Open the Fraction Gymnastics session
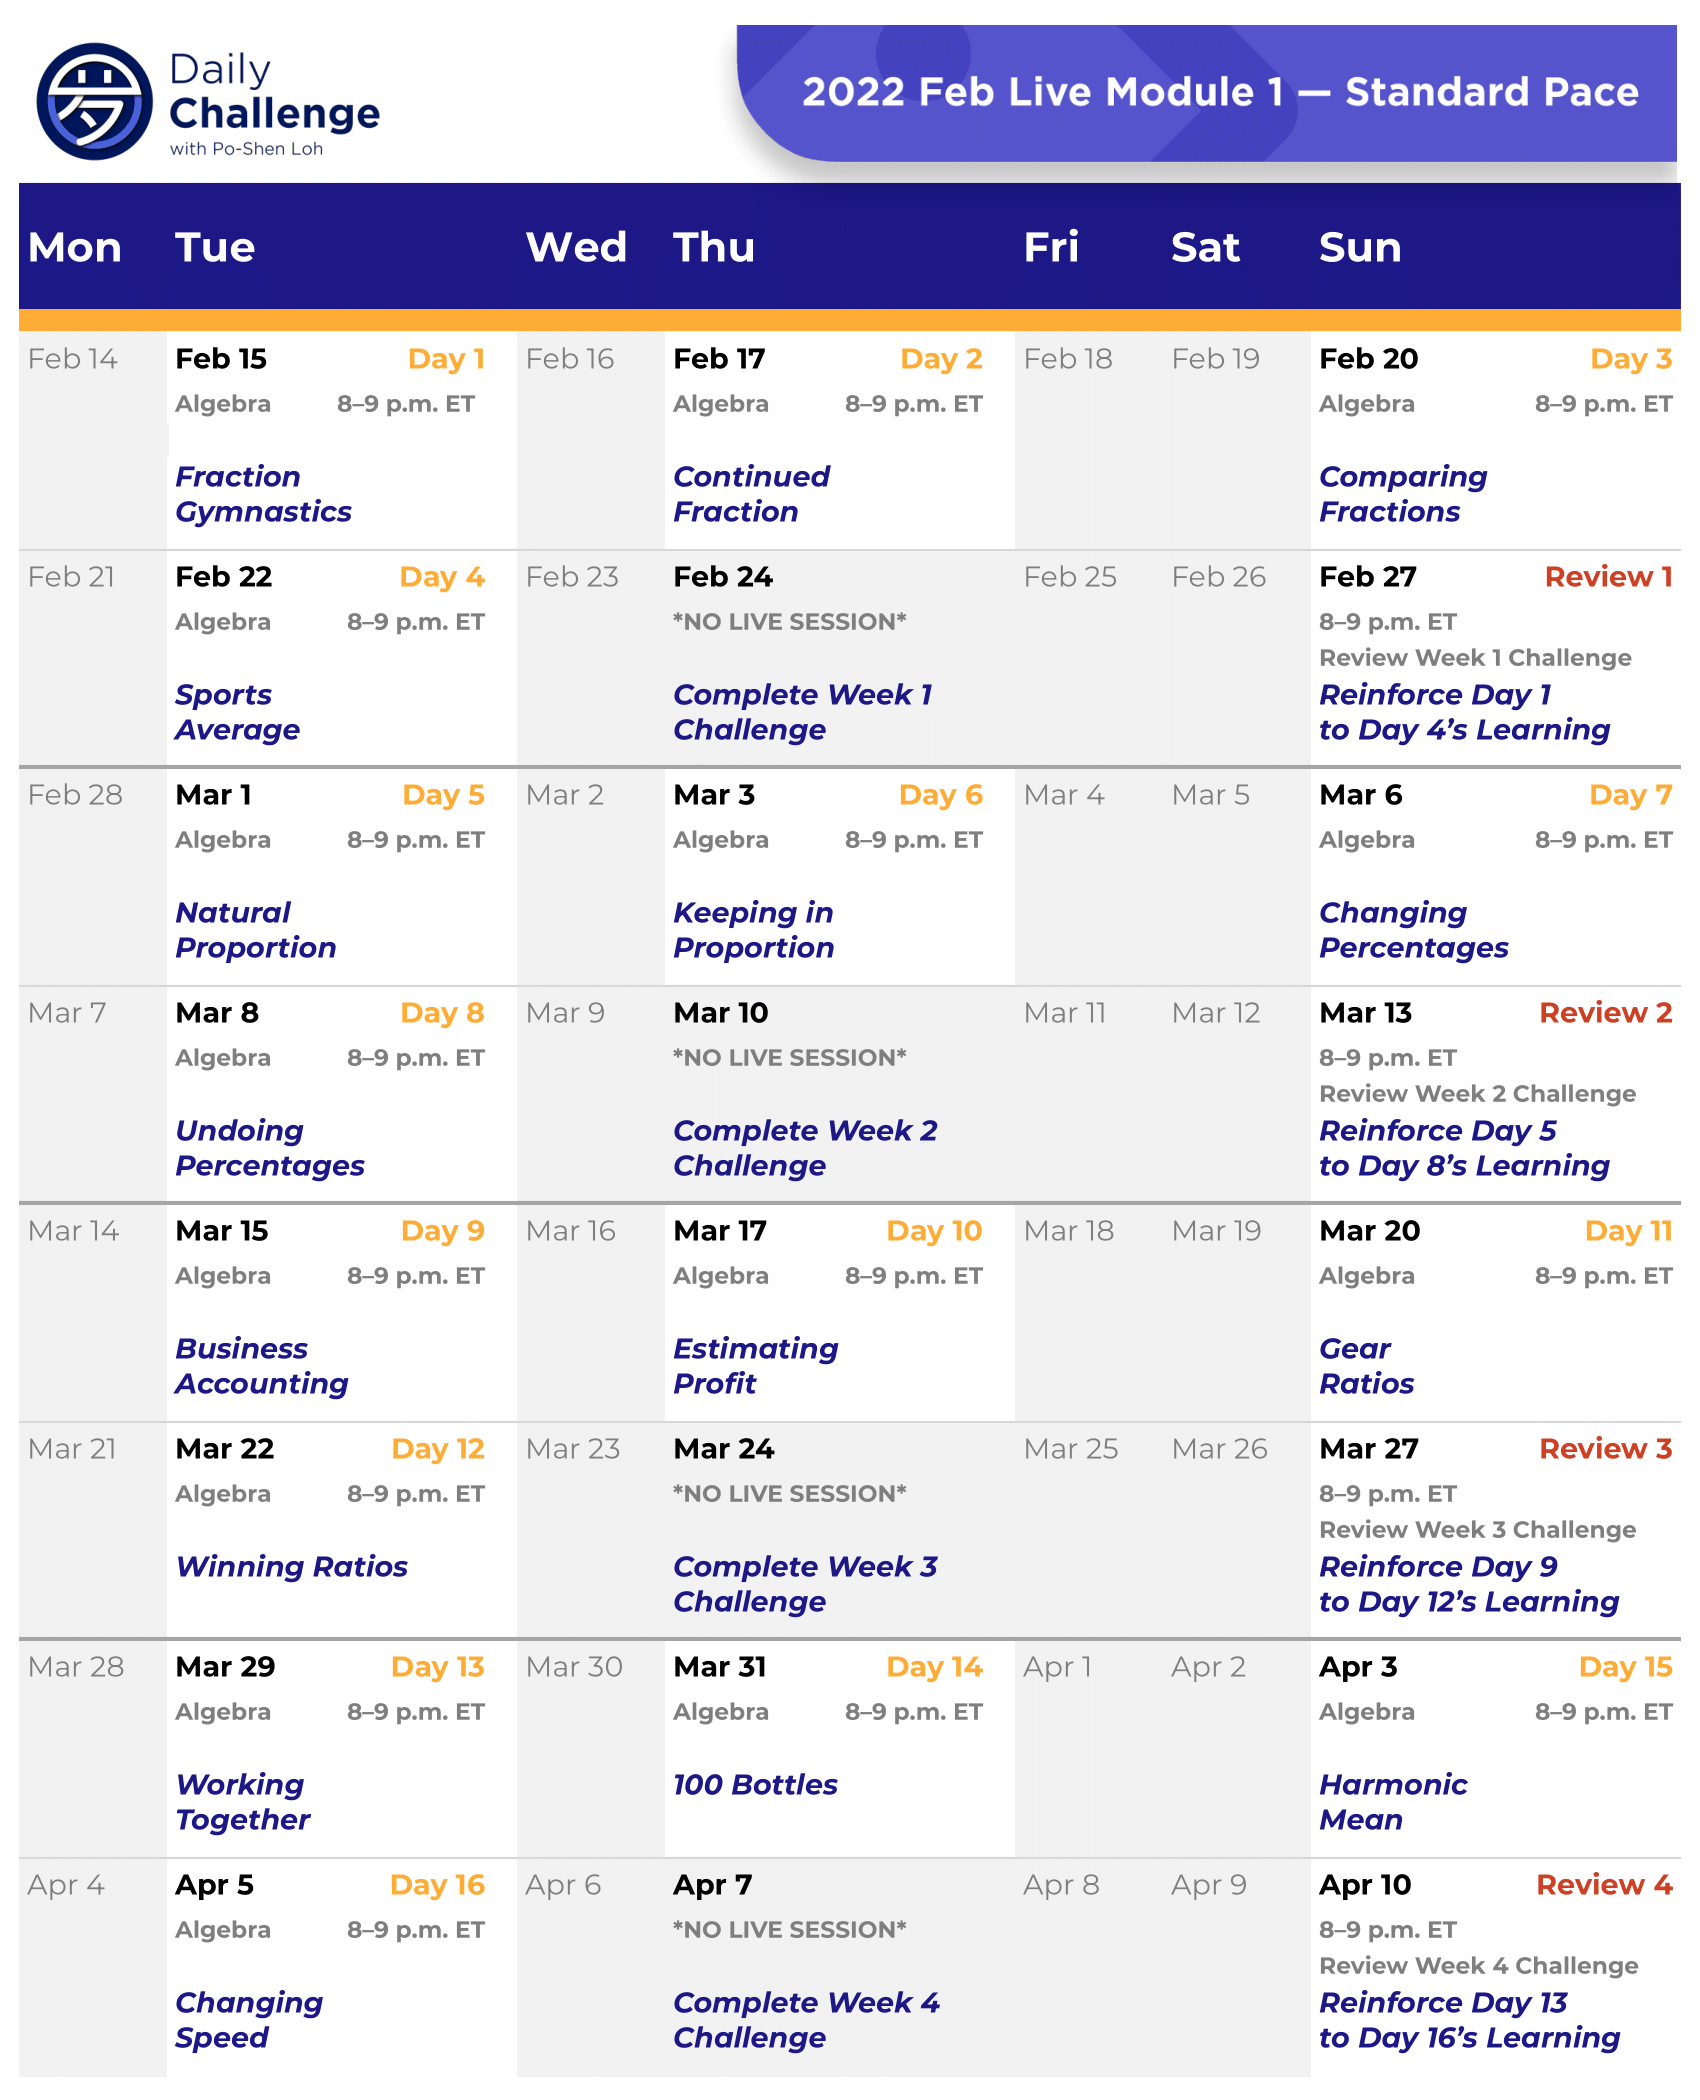This screenshot has width=1700, height=2100. (x=263, y=494)
